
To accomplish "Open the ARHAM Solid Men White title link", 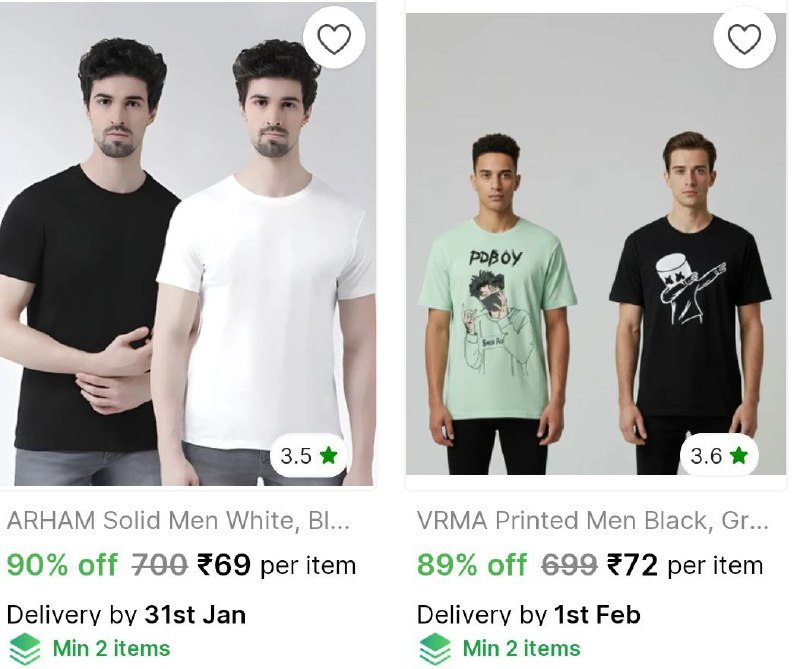I will pos(179,521).
